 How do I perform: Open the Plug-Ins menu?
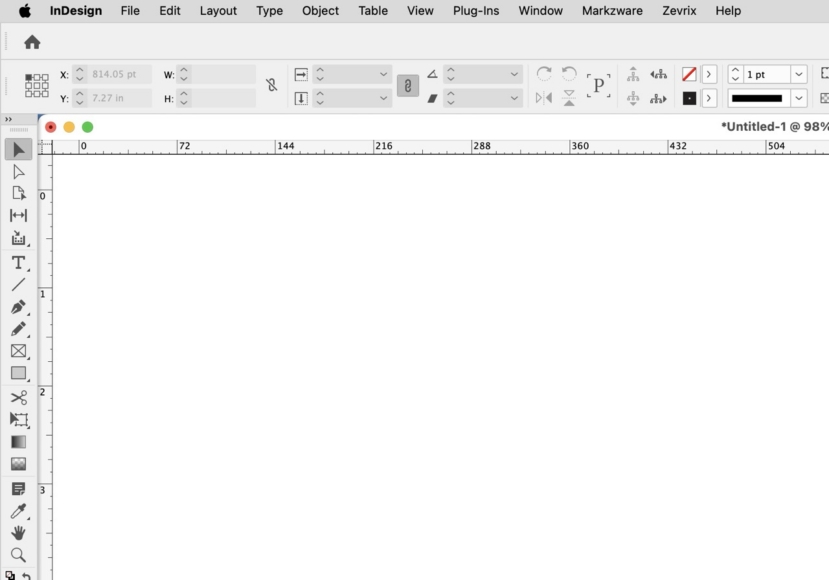pos(476,11)
